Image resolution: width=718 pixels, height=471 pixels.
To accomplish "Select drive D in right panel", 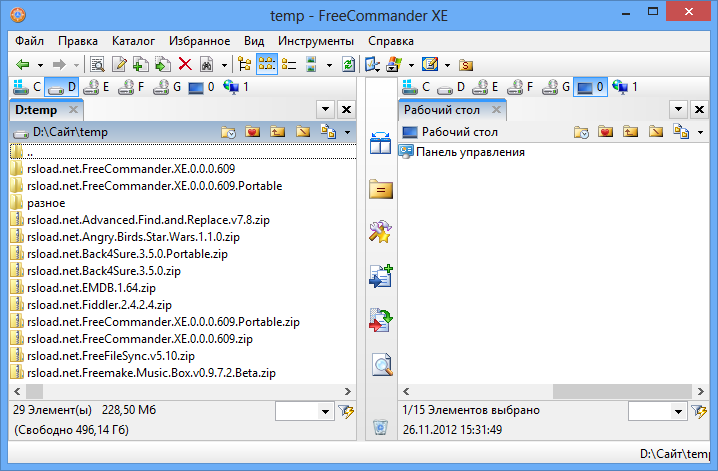I will (451, 87).
